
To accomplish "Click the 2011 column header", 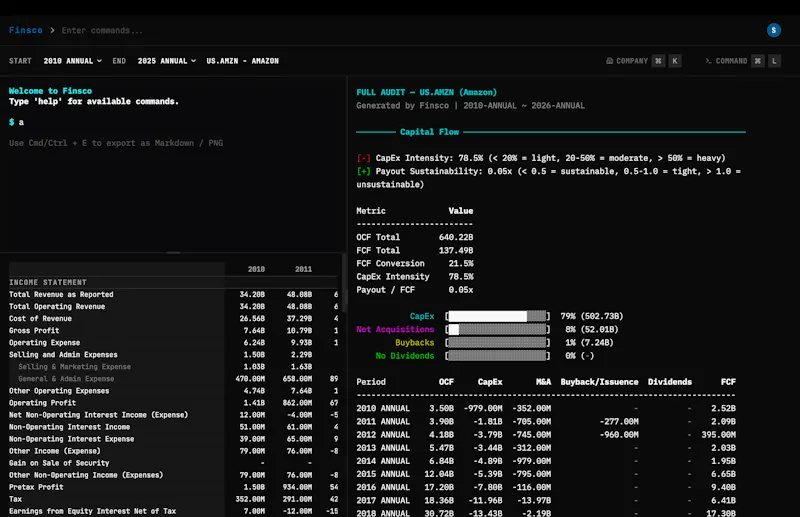I will [303, 269].
